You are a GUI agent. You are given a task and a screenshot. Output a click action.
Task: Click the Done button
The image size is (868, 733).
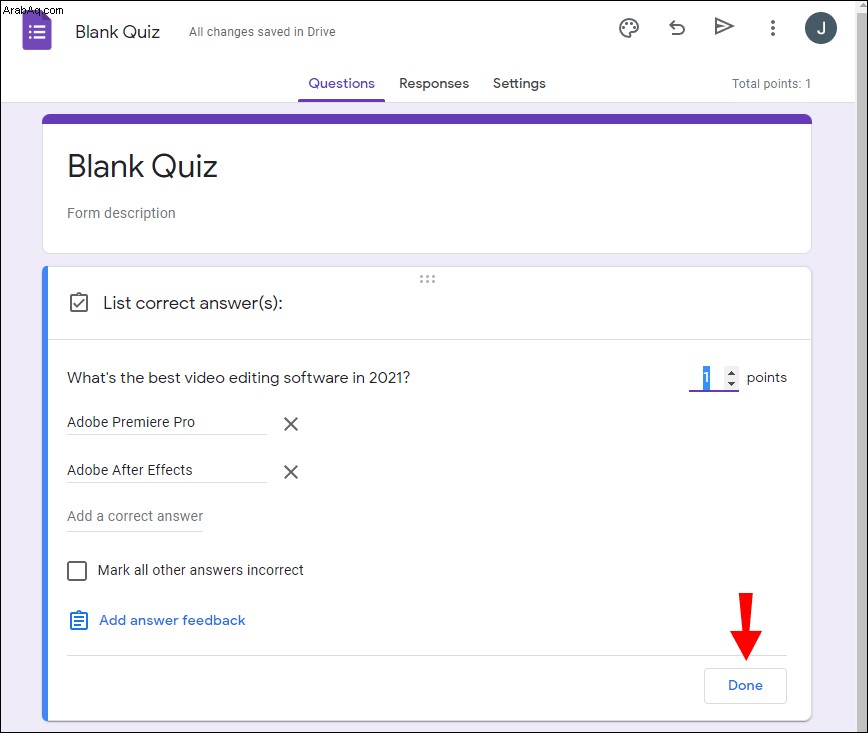745,685
